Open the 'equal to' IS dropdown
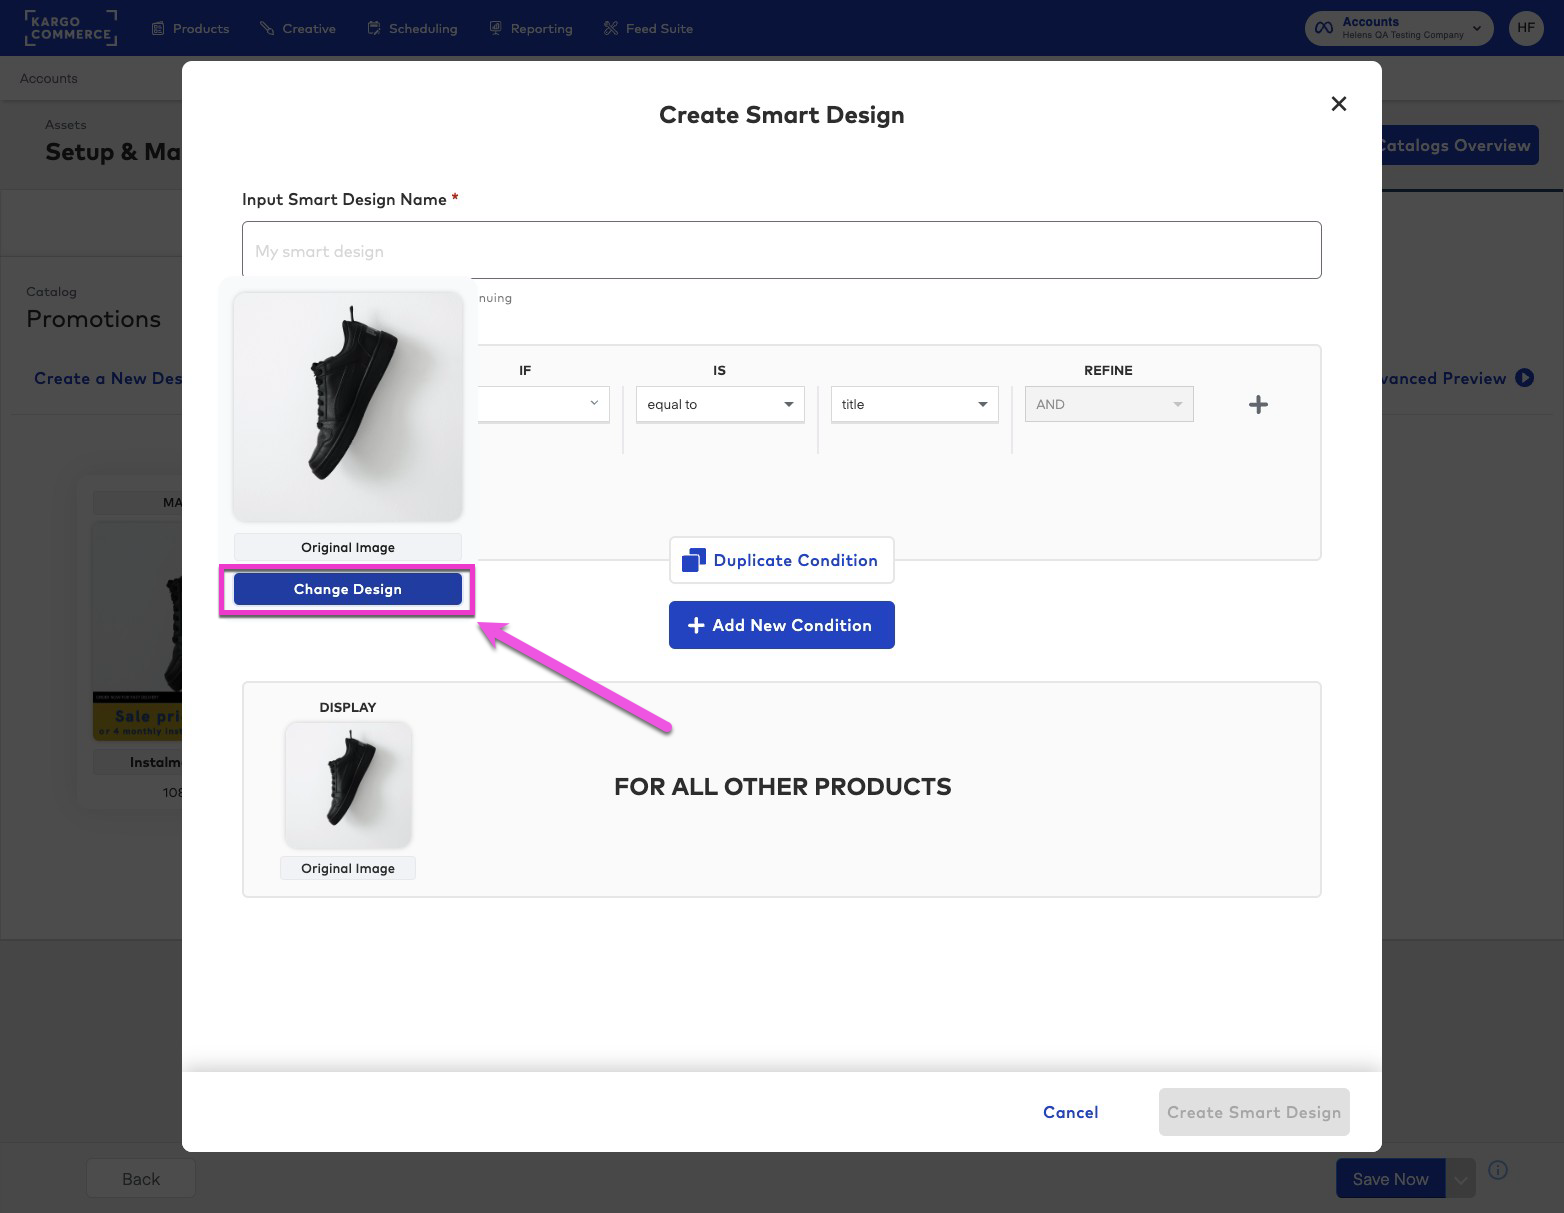This screenshot has height=1213, width=1564. tap(719, 404)
